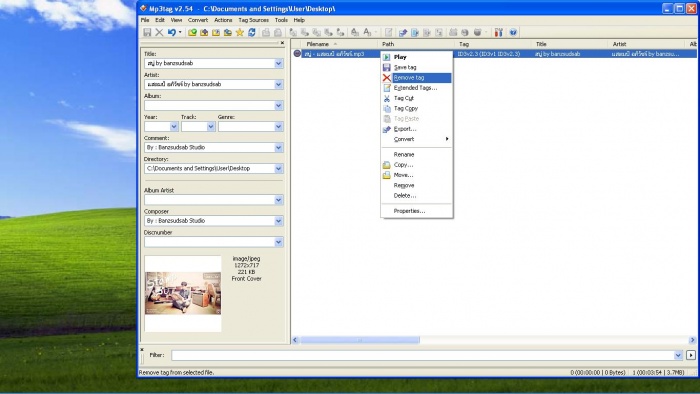Choose Export... in the context menu
This screenshot has height=394, width=700.
point(417,129)
